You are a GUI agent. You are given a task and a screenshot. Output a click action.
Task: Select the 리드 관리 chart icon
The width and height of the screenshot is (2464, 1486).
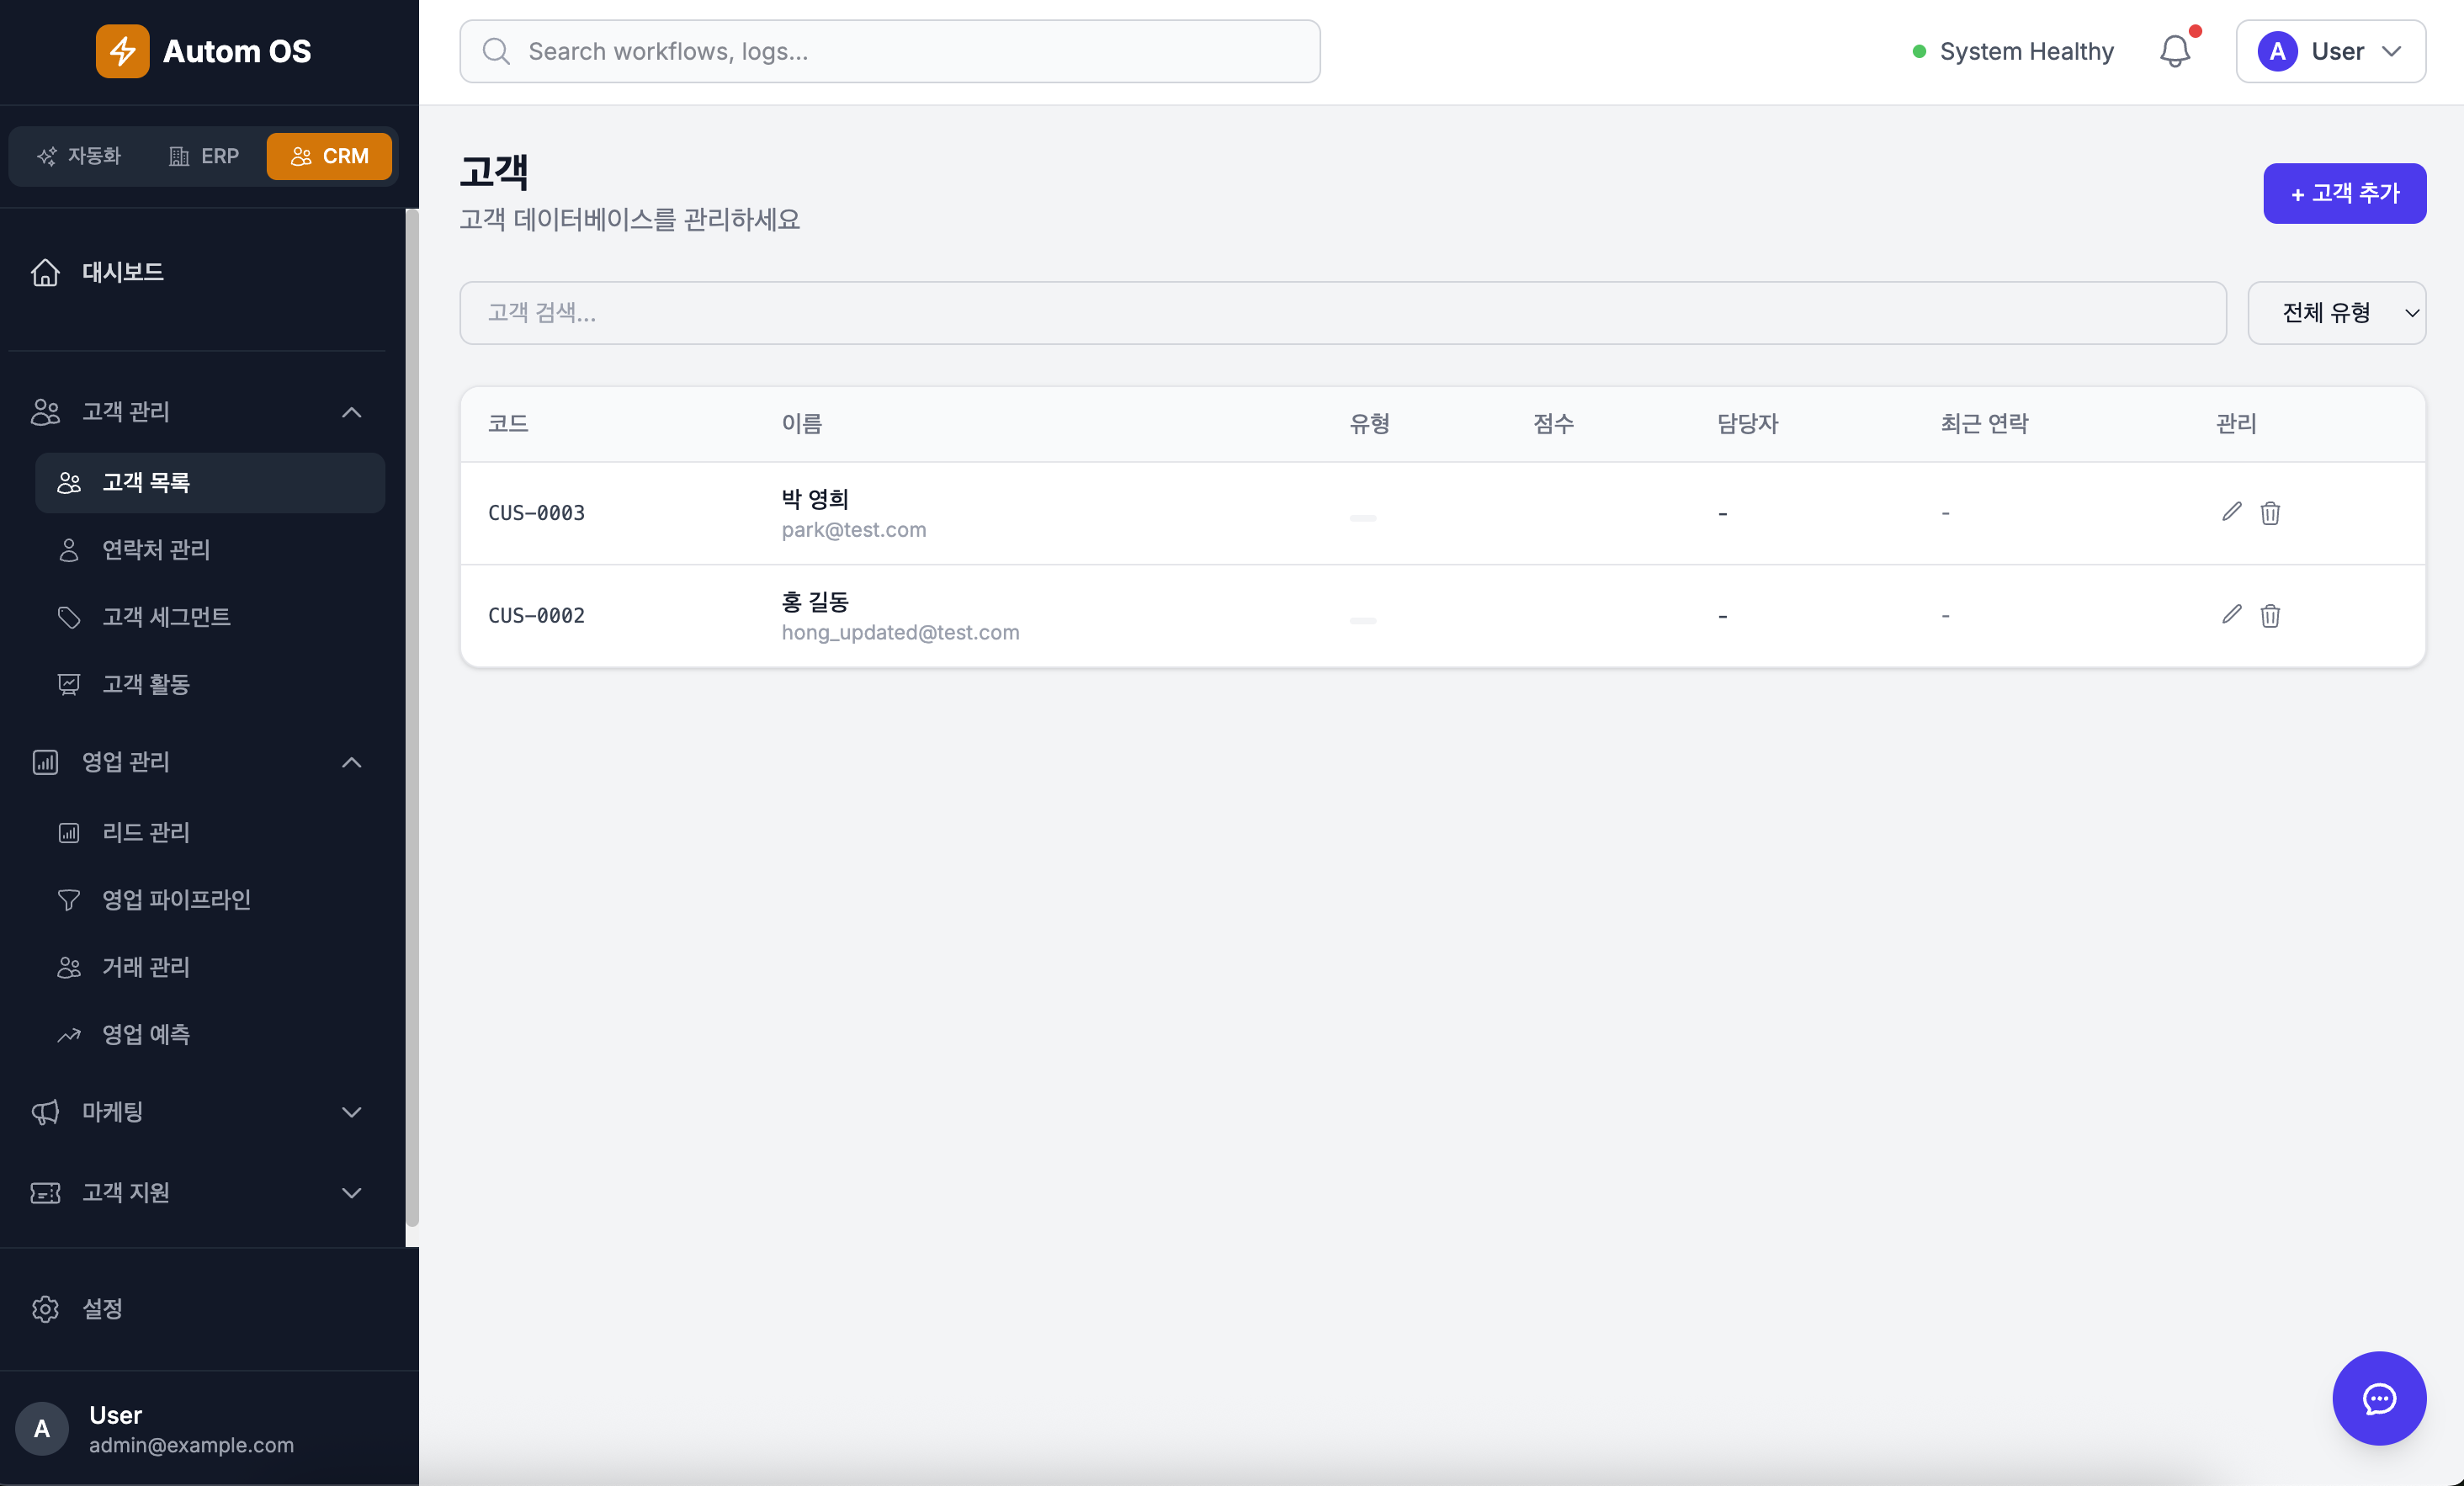(69, 832)
